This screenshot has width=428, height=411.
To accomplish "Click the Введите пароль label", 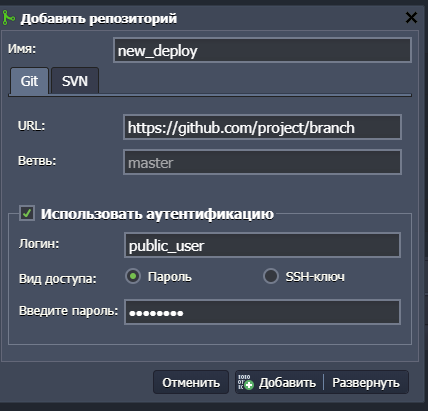I will coord(68,311).
